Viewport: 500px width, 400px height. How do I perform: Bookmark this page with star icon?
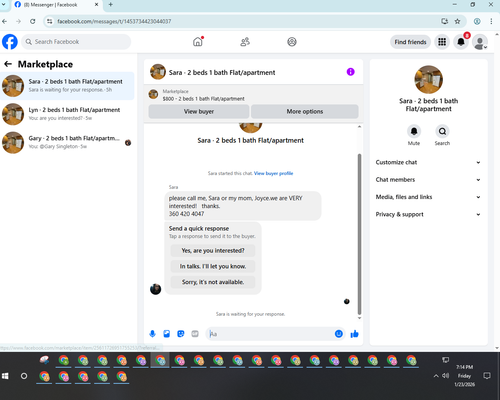[457, 21]
